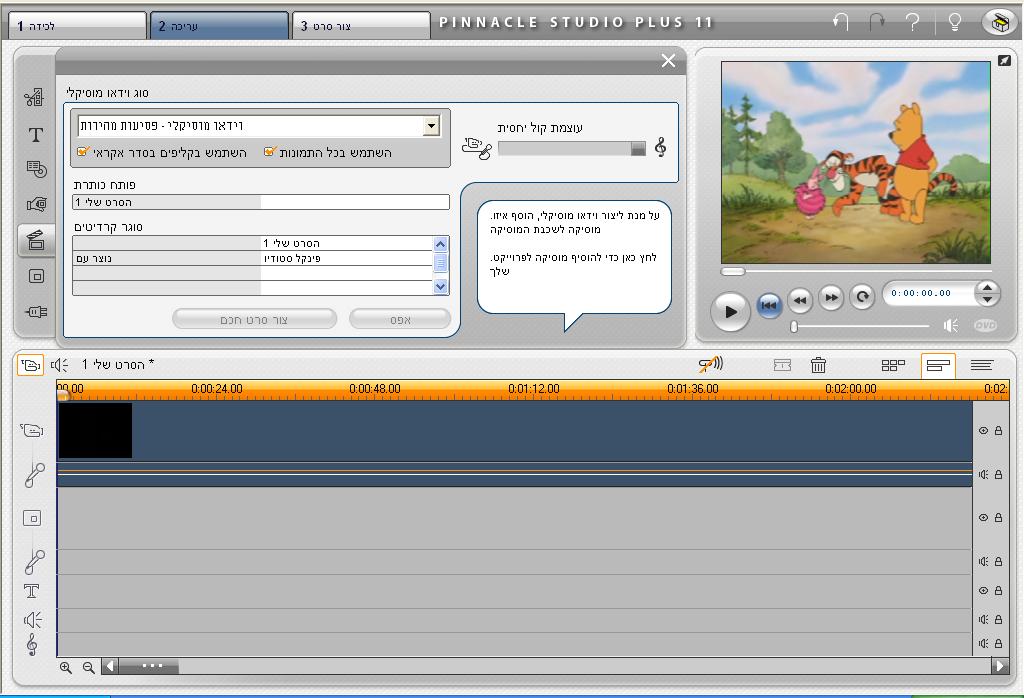This screenshot has height=698, width=1024.
Task: Switch to Timeline view
Action: pyautogui.click(x=938, y=365)
